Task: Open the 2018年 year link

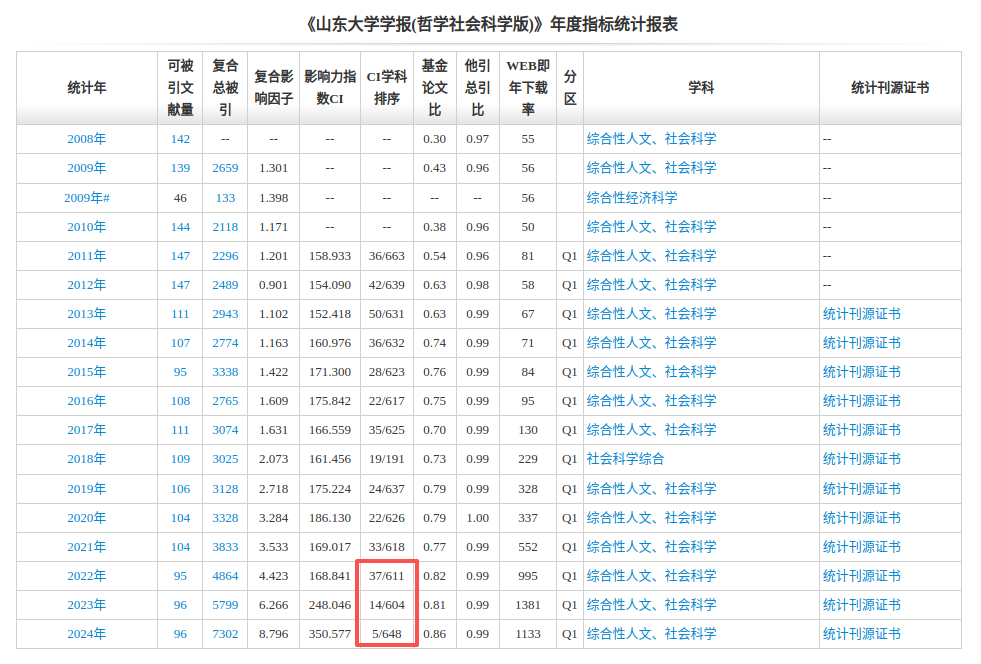Action: 86,459
